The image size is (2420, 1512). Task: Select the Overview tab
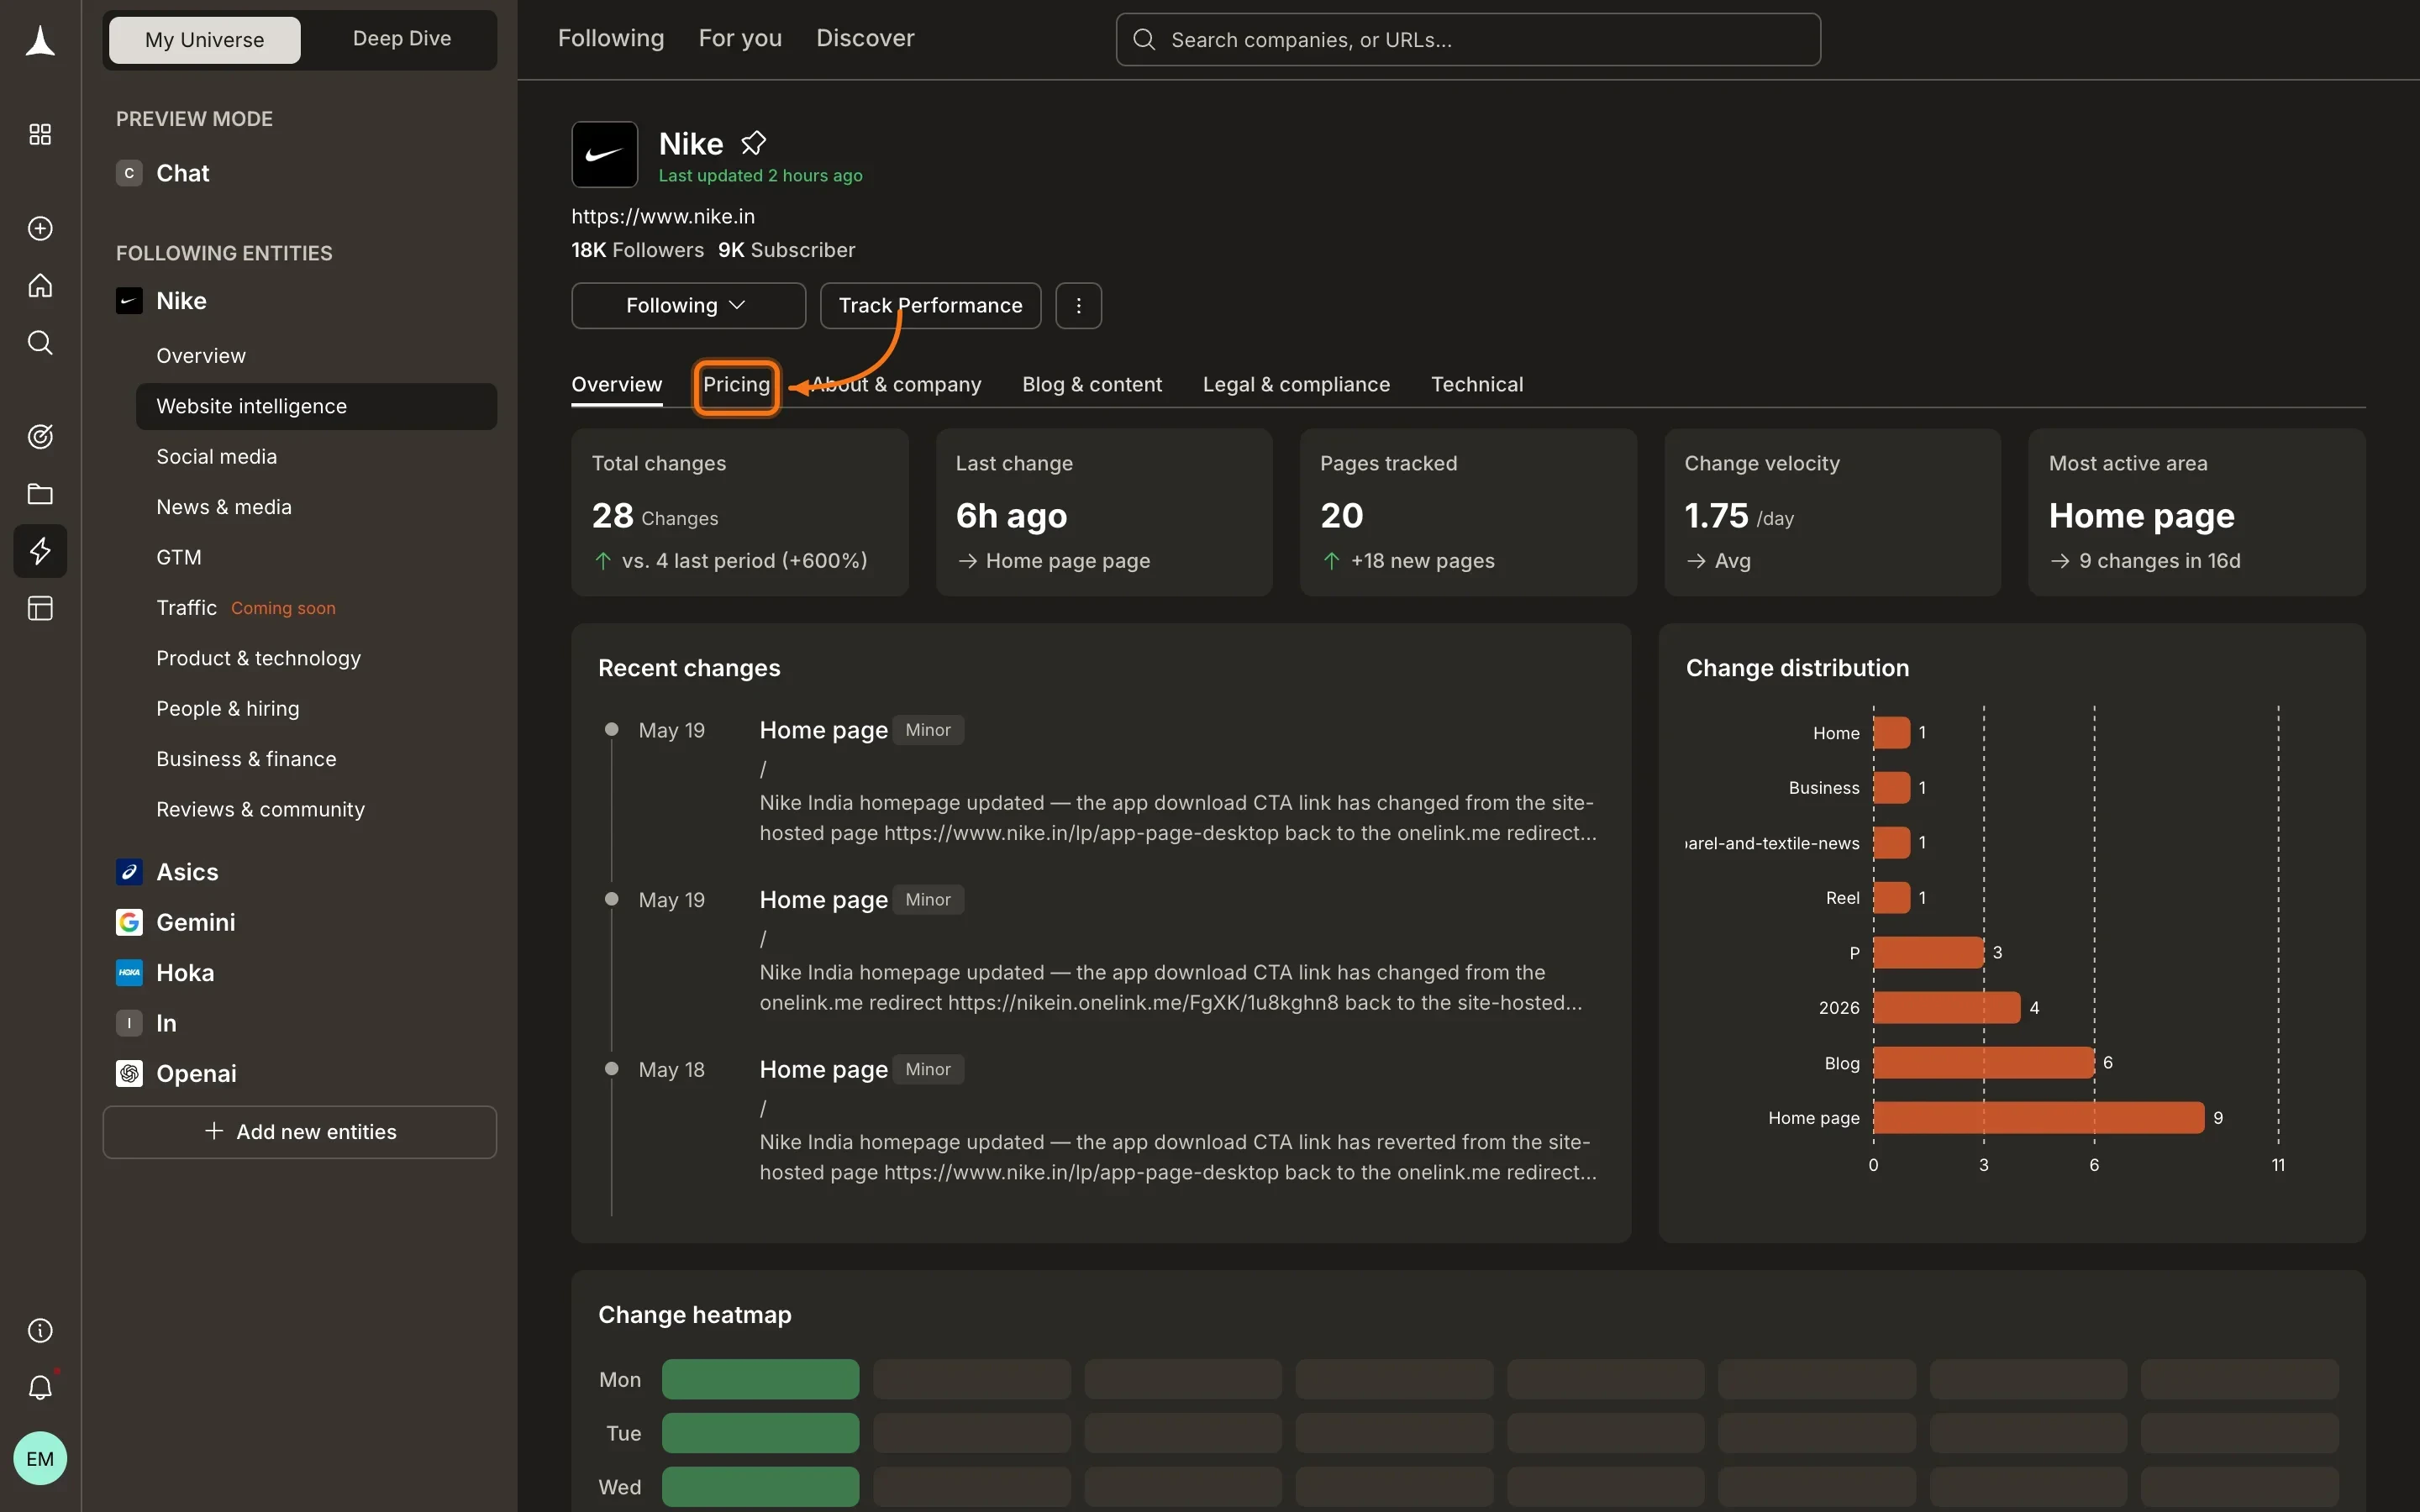617,385
